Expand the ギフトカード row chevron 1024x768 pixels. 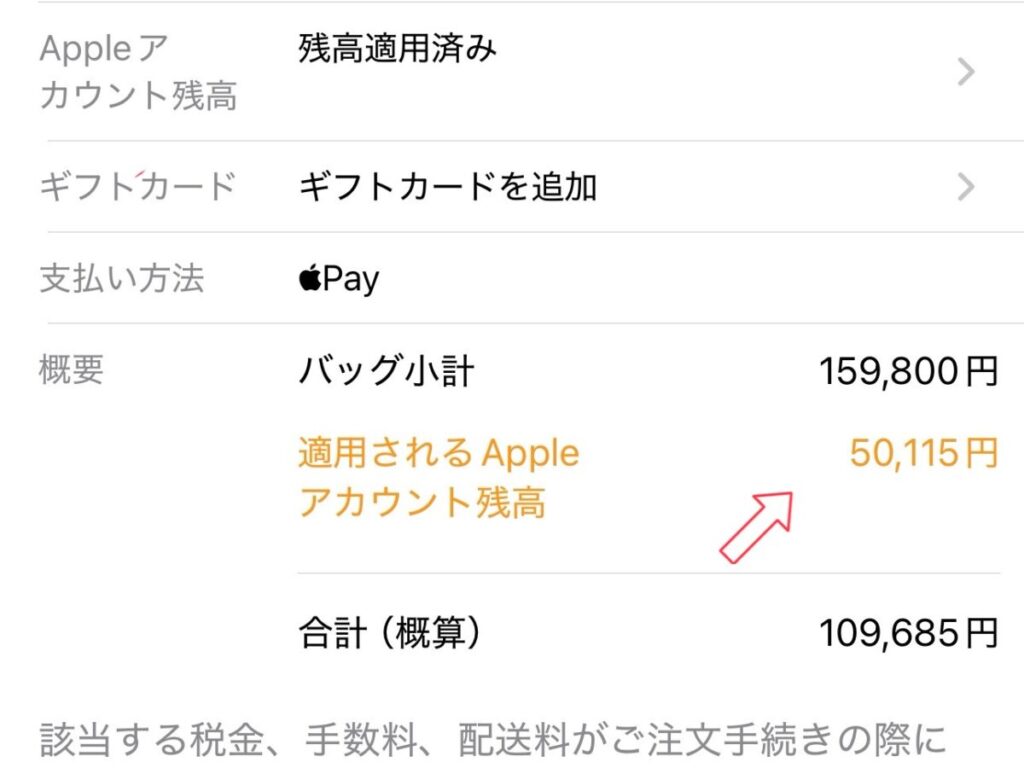965,187
